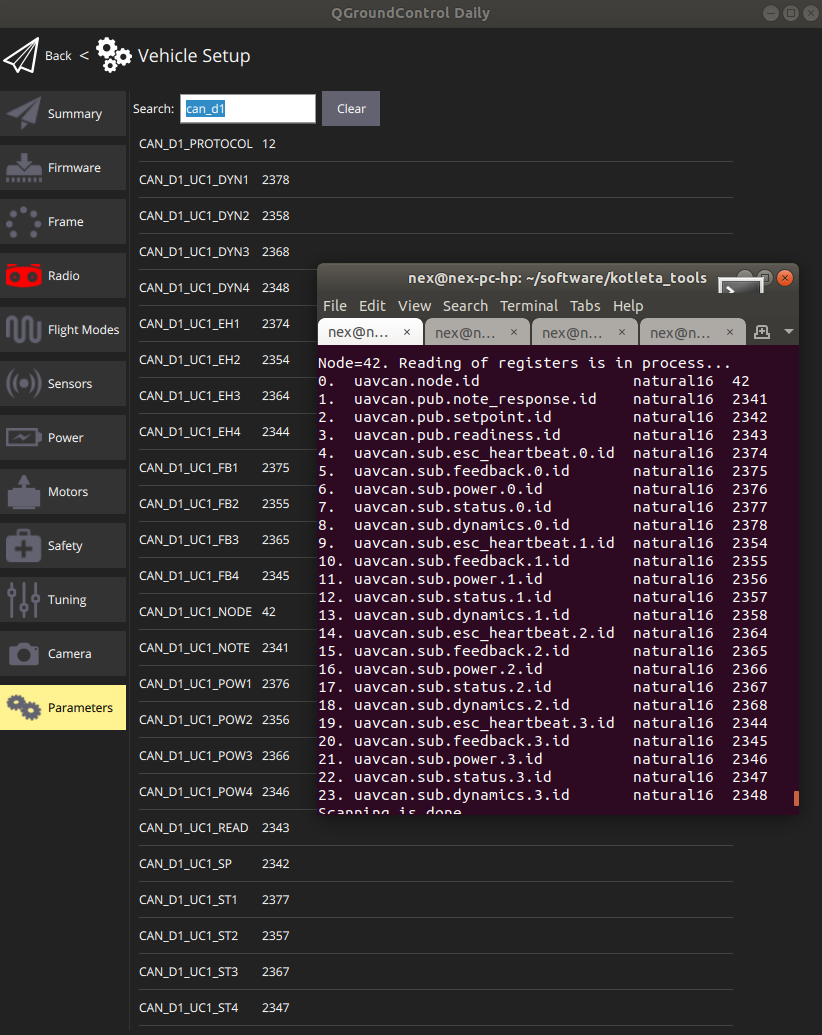
Task: Select the CAN_D1_UC1_DYN1 parameter row
Action: 436,180
